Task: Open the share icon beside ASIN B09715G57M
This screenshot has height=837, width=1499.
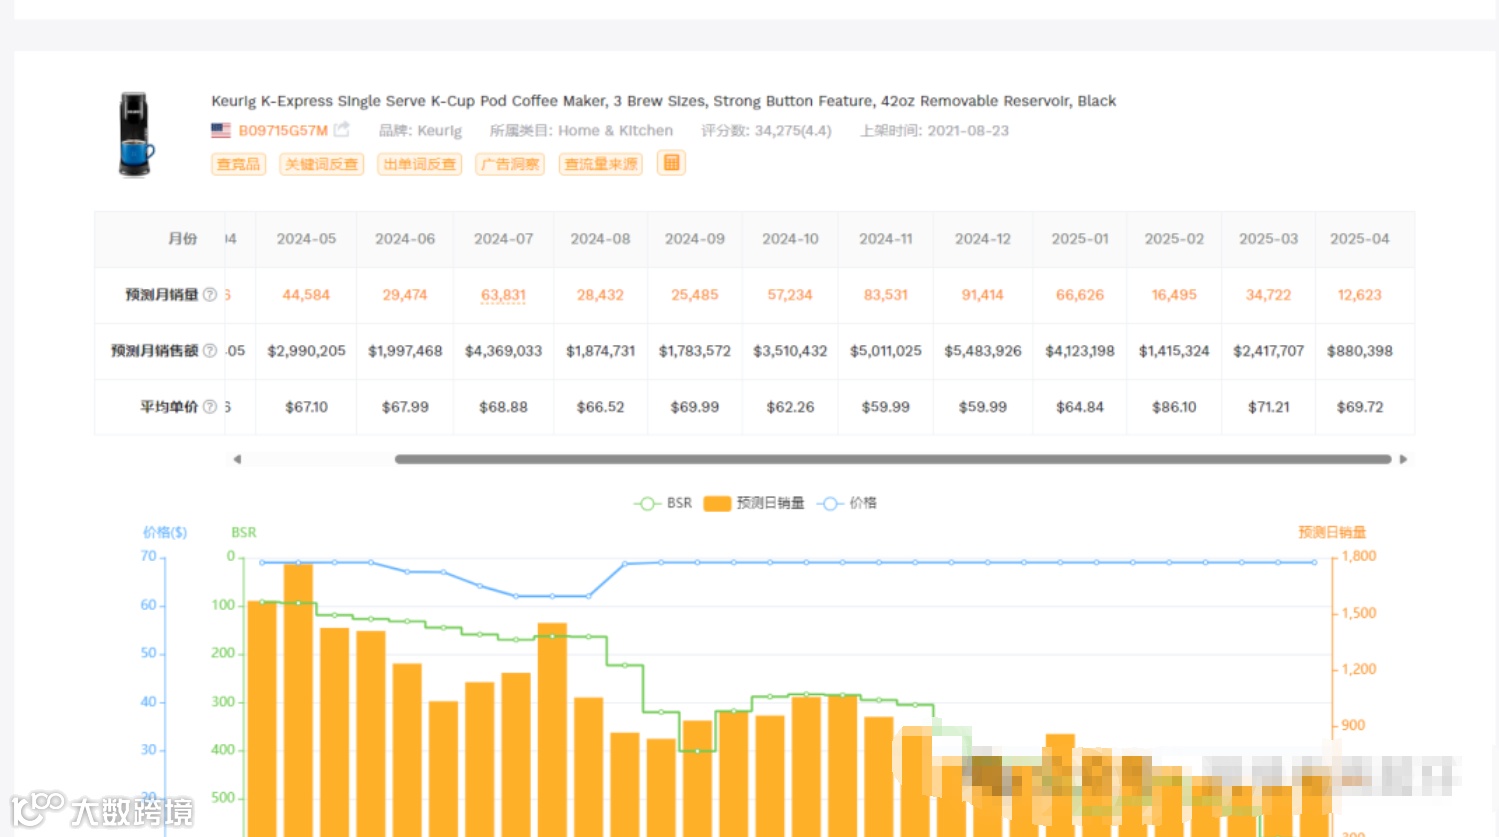Action: pyautogui.click(x=342, y=130)
